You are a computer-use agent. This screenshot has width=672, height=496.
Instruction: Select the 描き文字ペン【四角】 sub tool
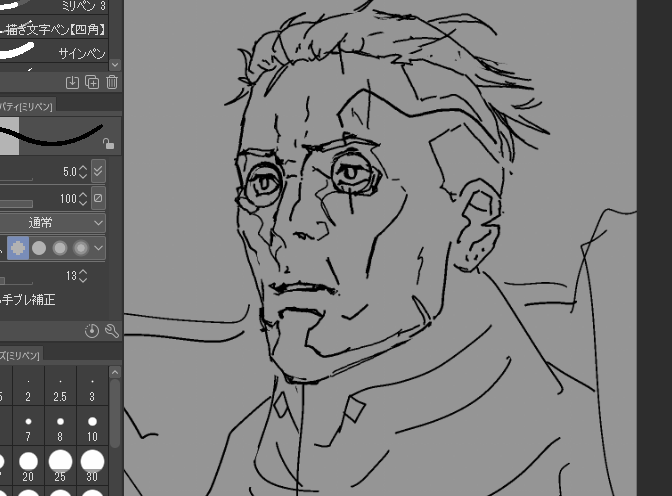pyautogui.click(x=54, y=29)
